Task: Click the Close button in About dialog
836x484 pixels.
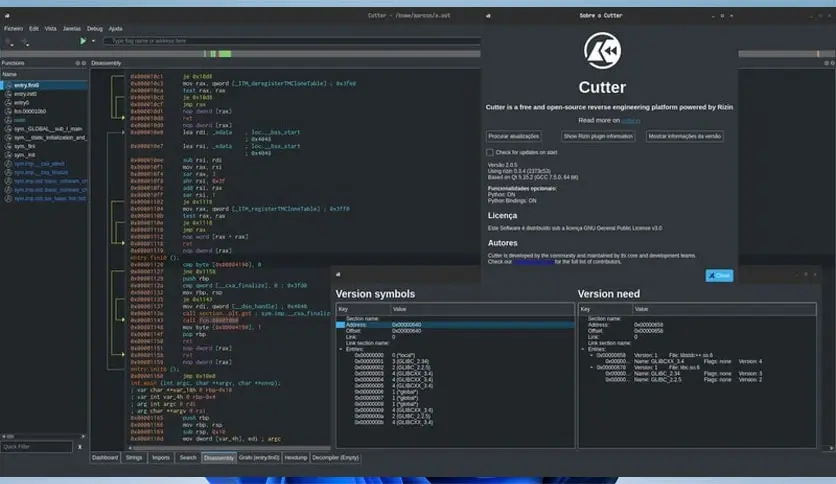Action: (x=719, y=276)
